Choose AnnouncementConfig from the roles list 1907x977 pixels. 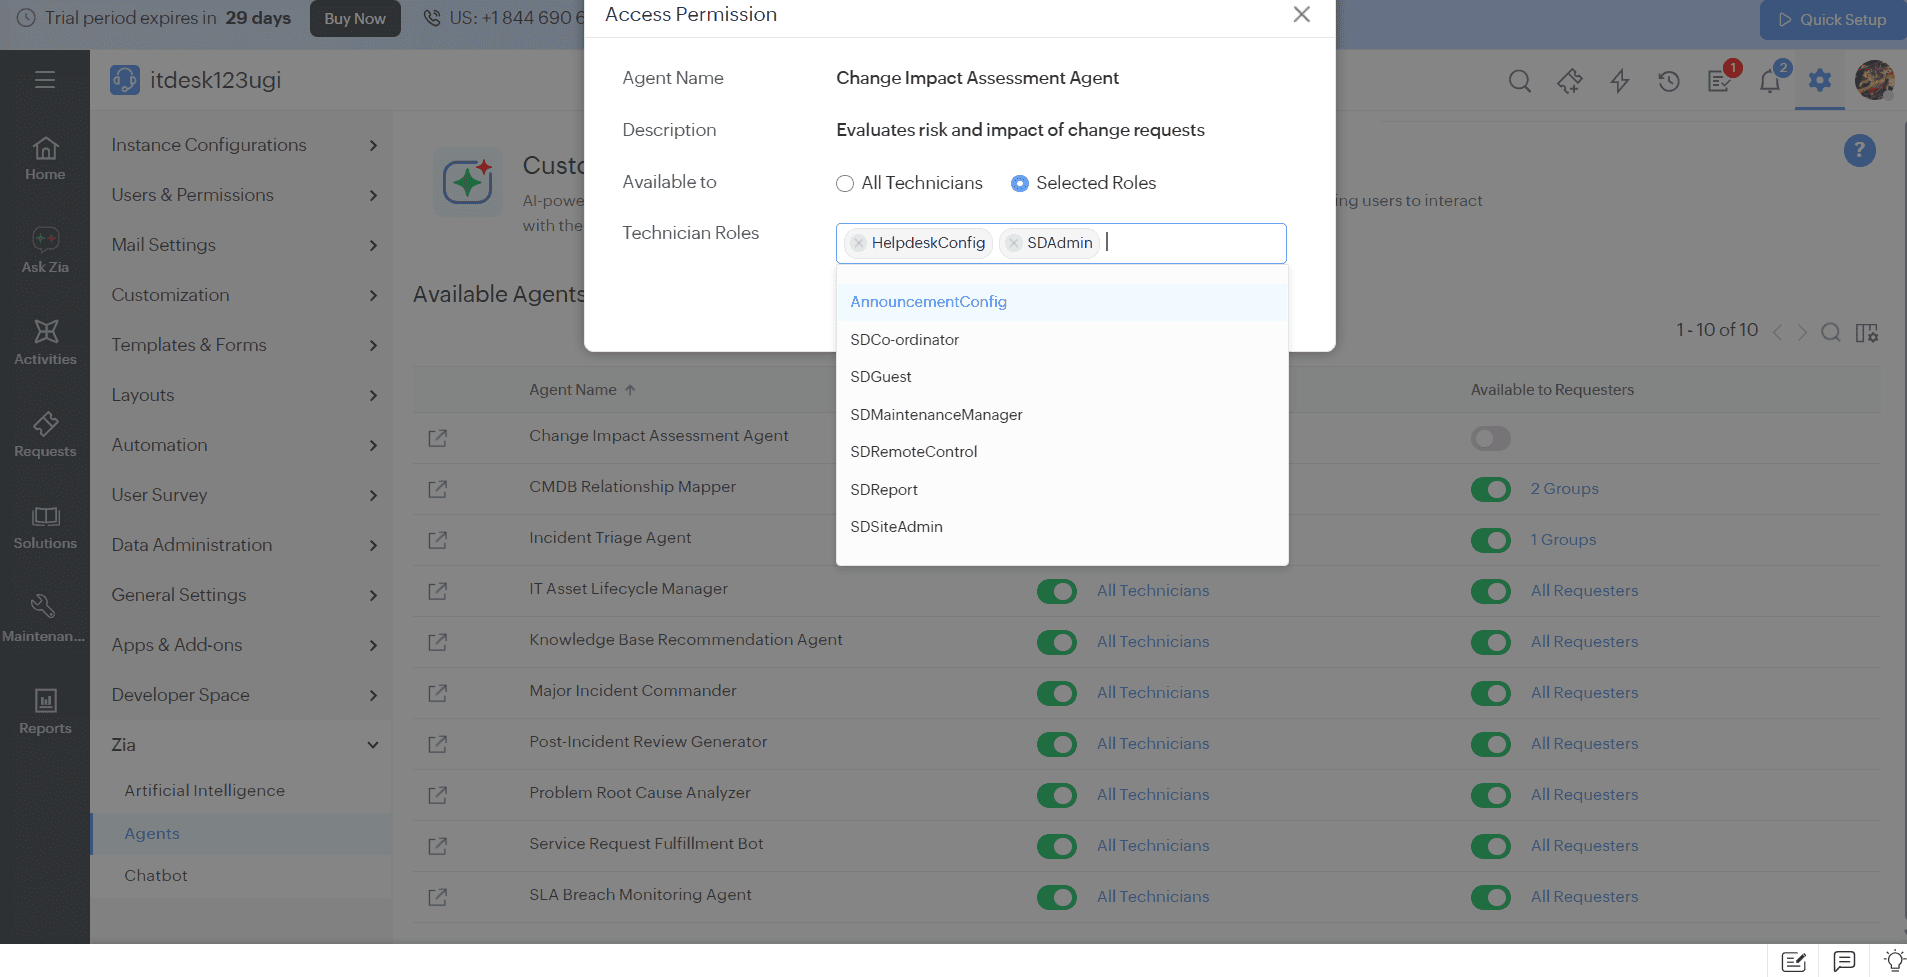pyautogui.click(x=928, y=302)
